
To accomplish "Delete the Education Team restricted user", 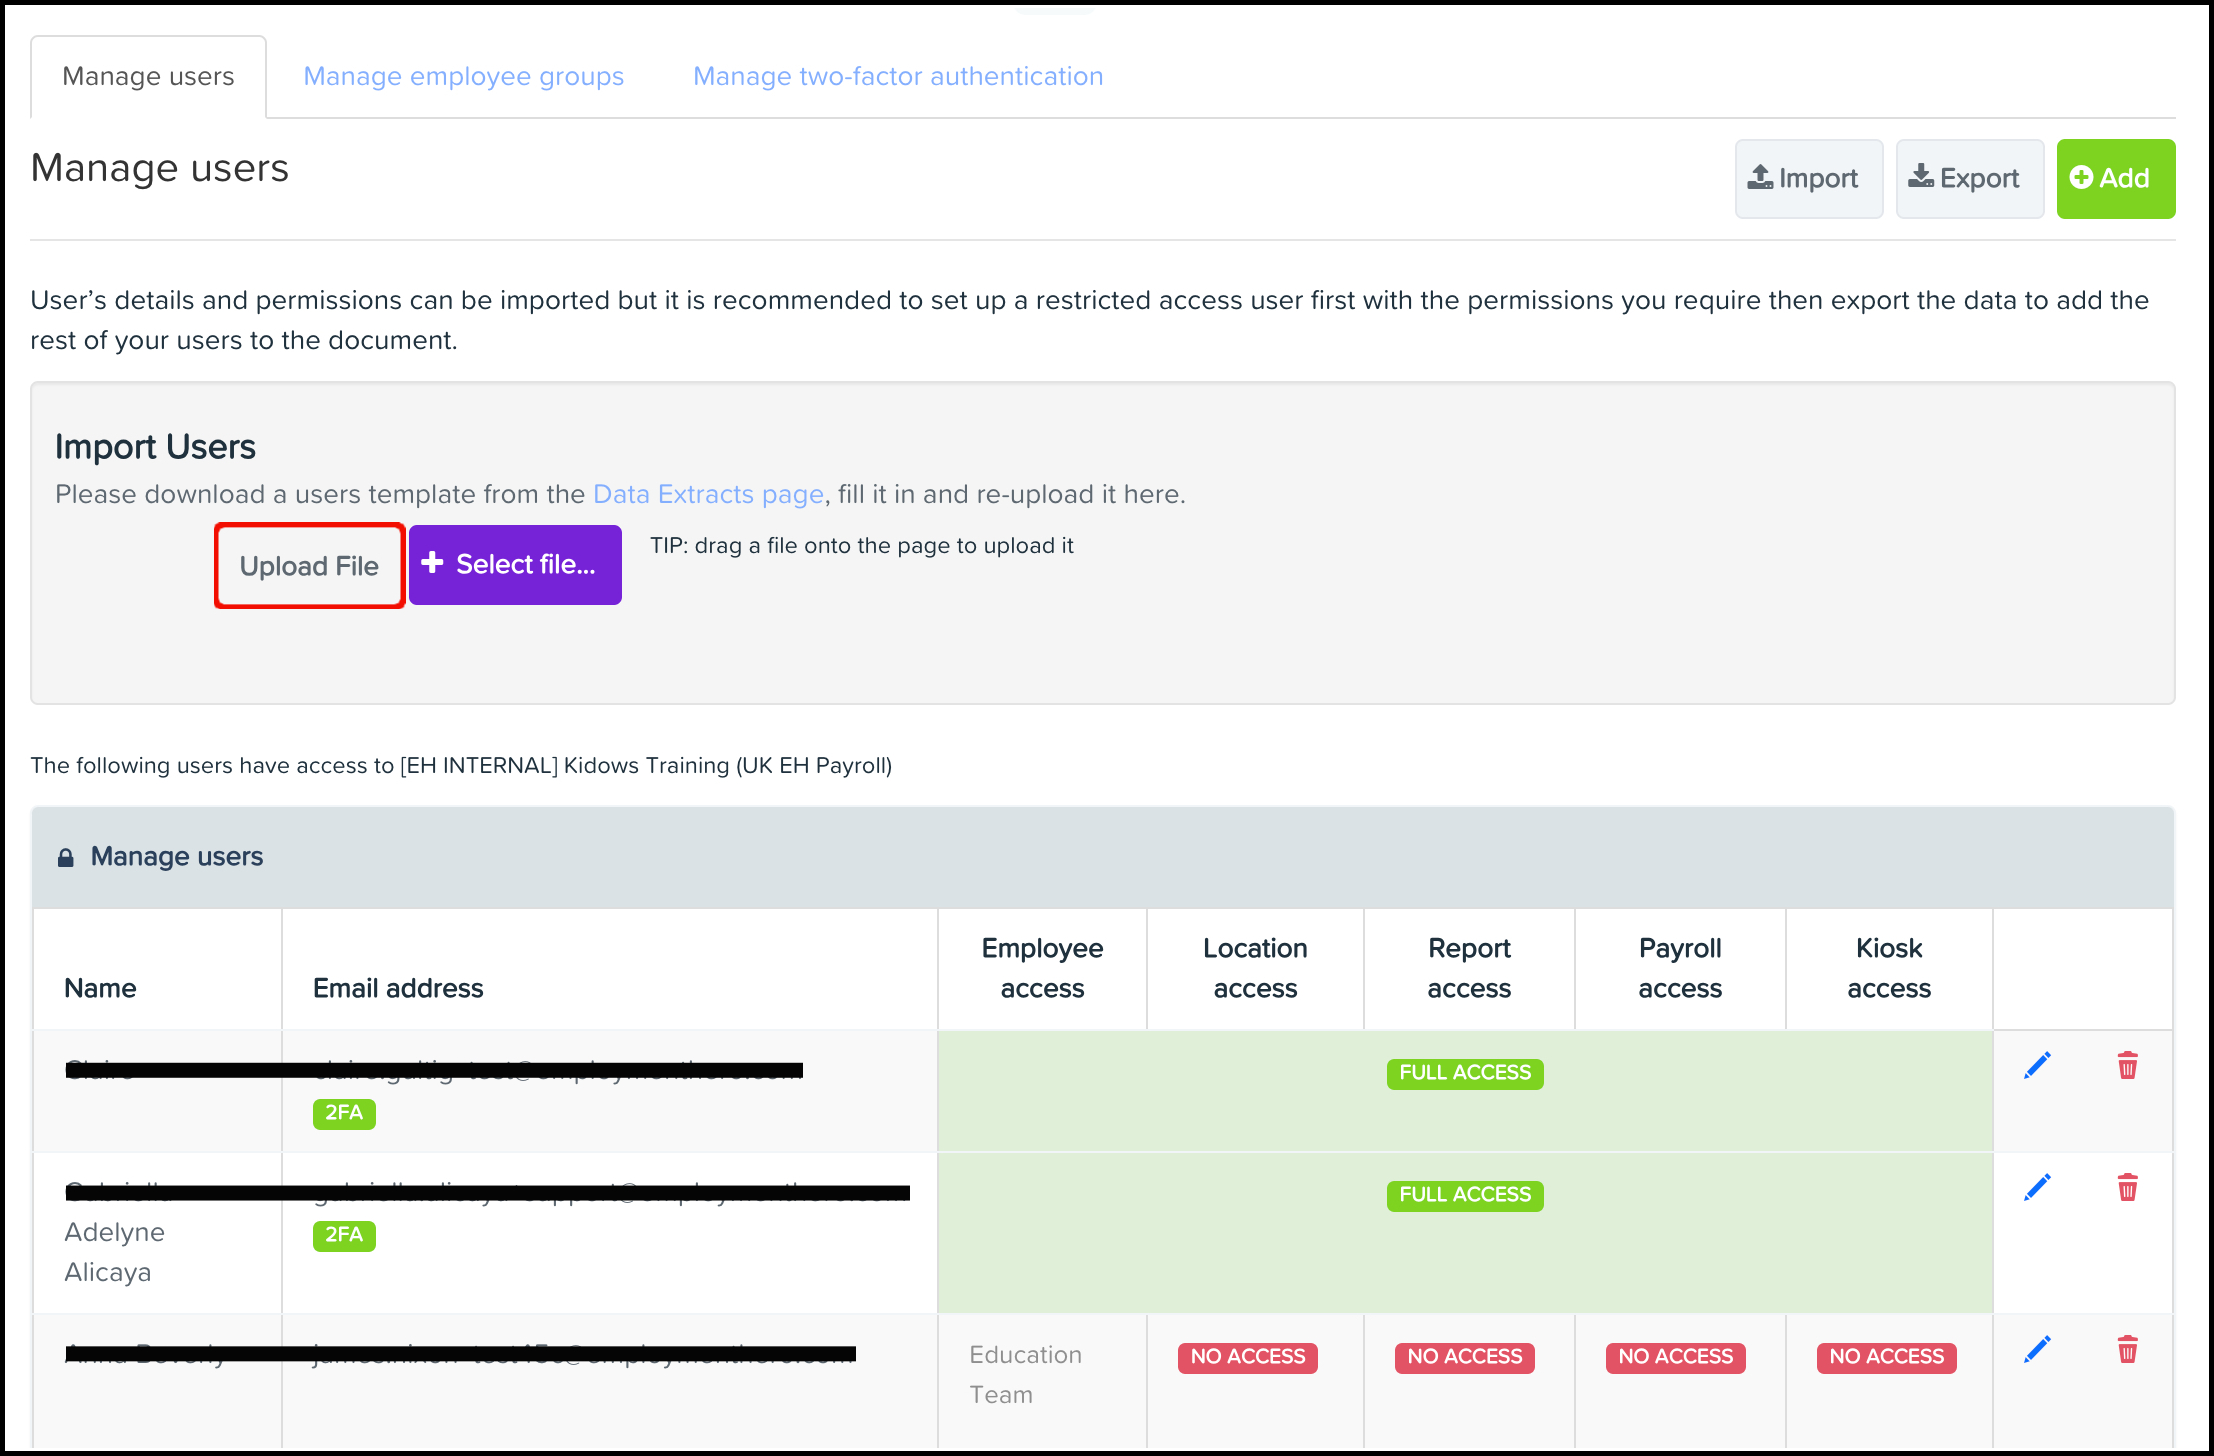I will click(2128, 1350).
